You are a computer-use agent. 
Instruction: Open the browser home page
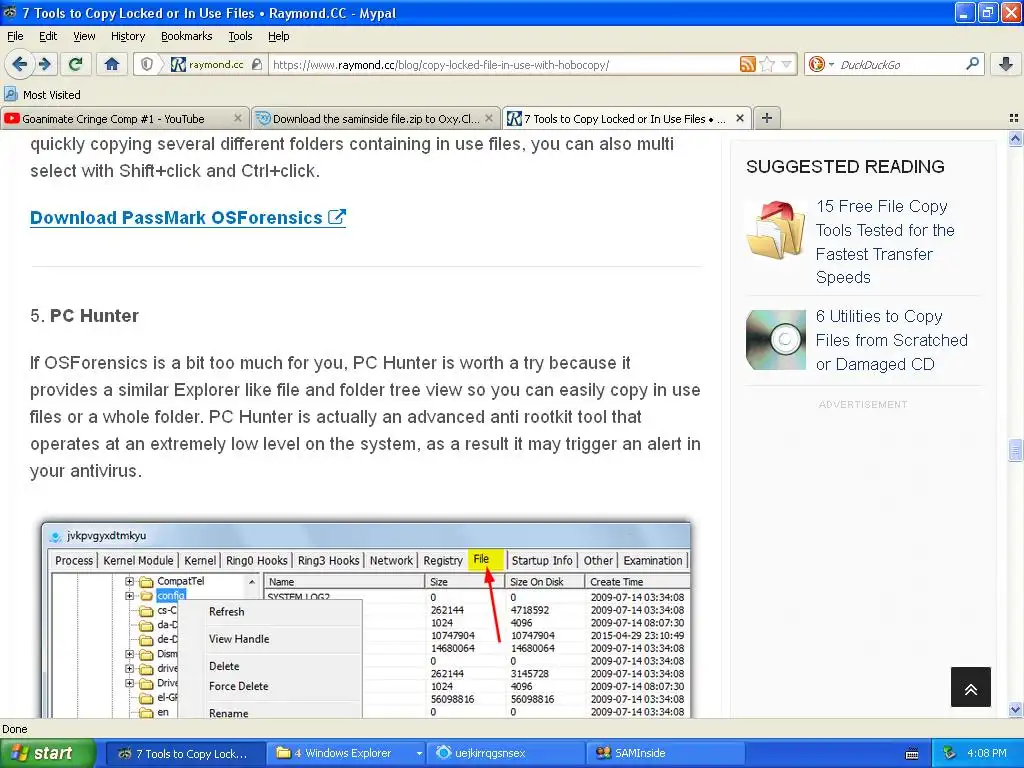112,64
